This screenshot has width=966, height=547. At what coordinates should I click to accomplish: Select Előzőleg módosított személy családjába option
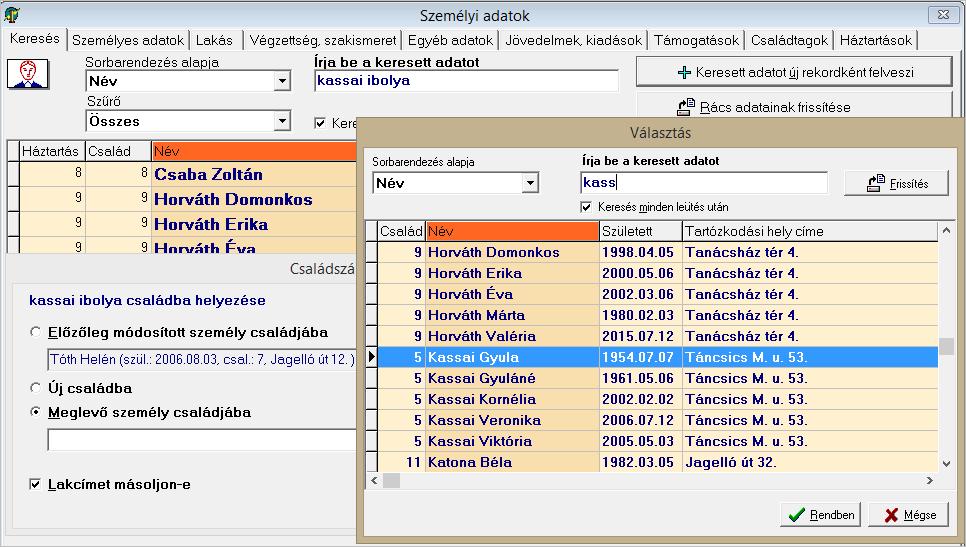(x=36, y=332)
